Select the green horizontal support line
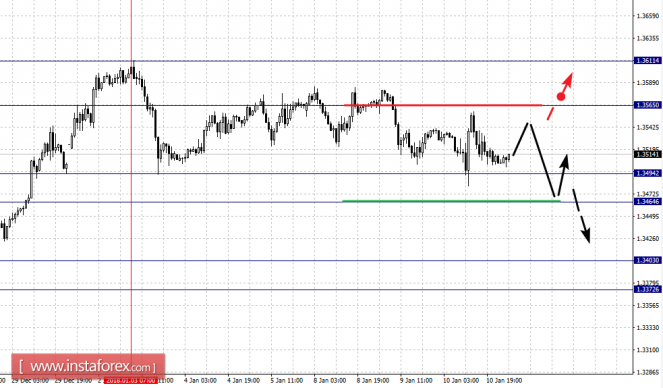Viewport: 663px width, 388px height. coord(452,201)
